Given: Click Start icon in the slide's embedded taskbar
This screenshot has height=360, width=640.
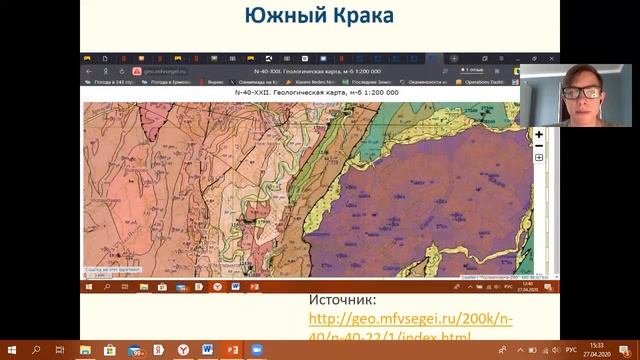Looking at the screenshot, I should point(89,287).
